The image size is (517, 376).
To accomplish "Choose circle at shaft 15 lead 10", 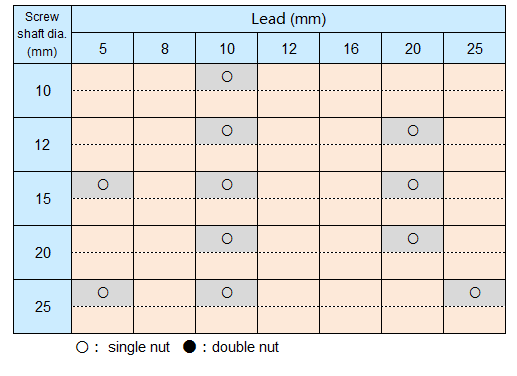I will click(227, 185).
